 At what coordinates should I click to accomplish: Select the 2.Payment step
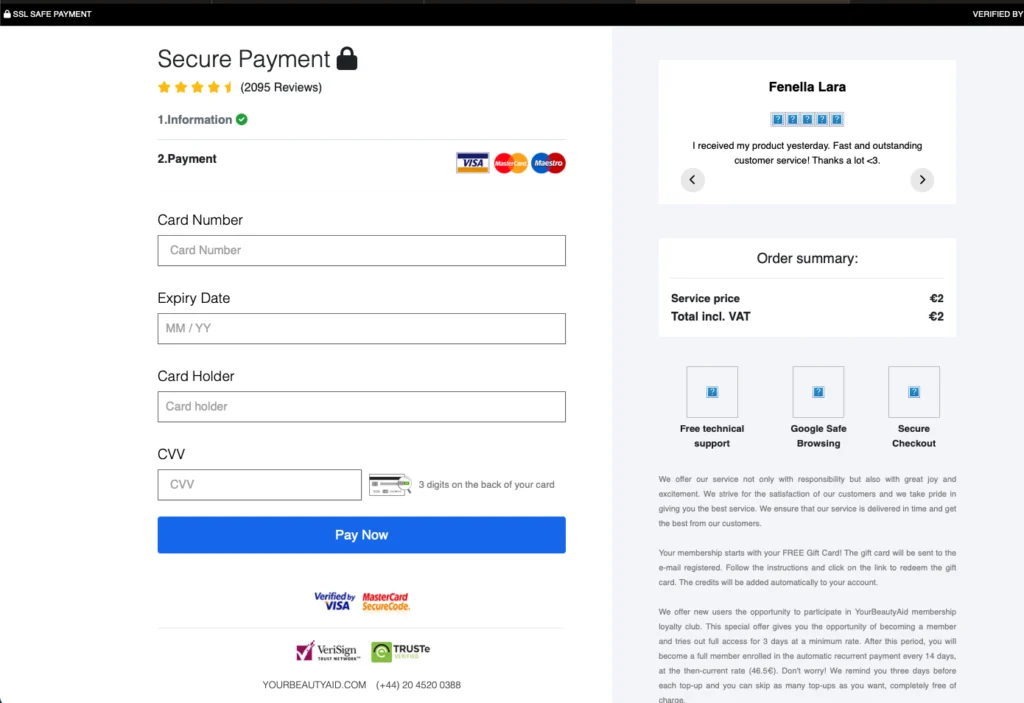click(187, 159)
